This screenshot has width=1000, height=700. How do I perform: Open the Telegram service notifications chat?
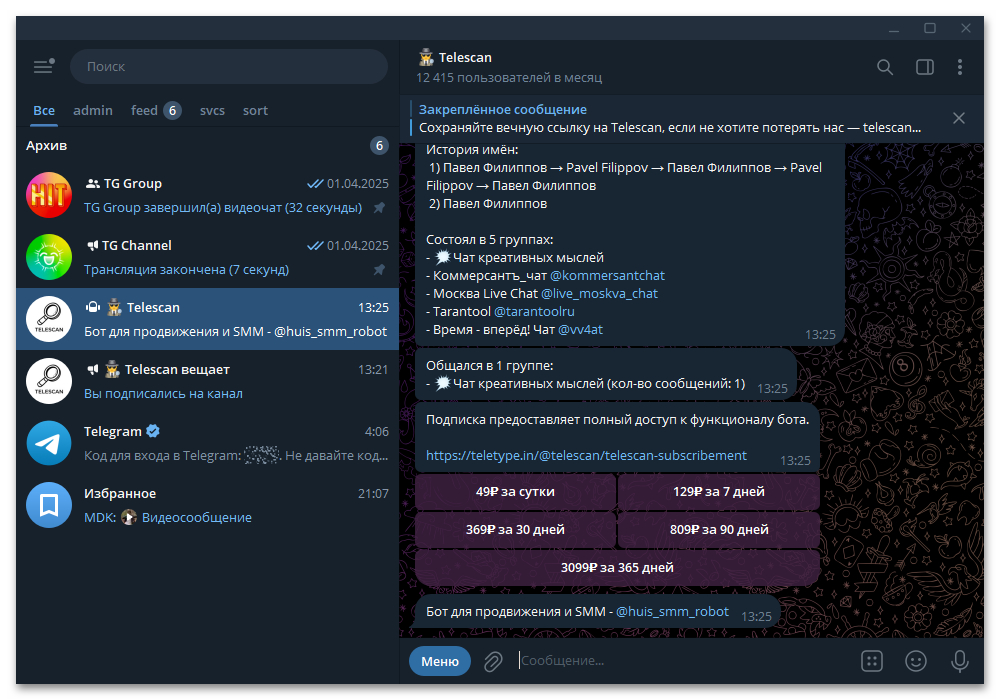tap(207, 443)
